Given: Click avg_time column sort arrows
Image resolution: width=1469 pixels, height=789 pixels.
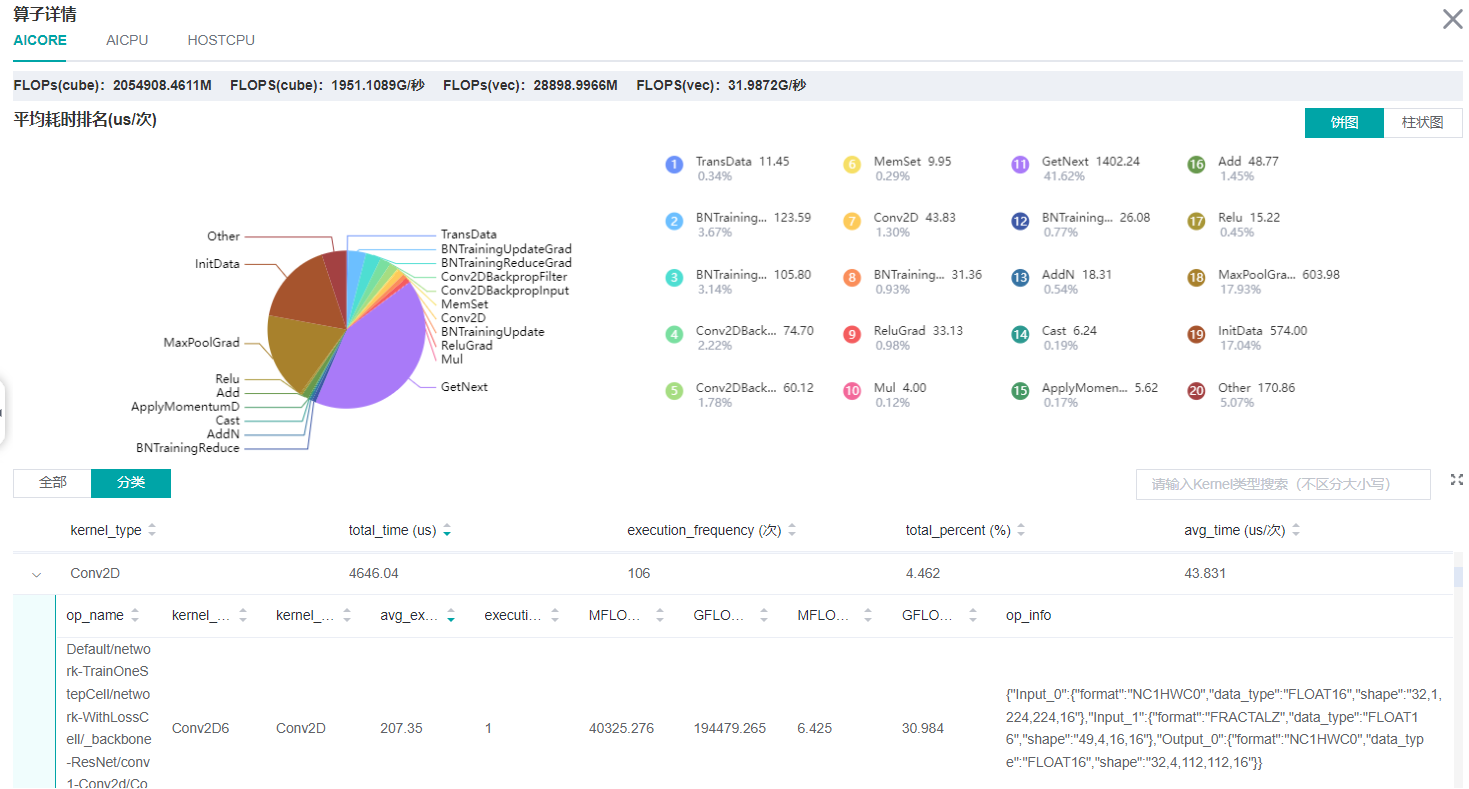Looking at the screenshot, I should [x=1296, y=531].
